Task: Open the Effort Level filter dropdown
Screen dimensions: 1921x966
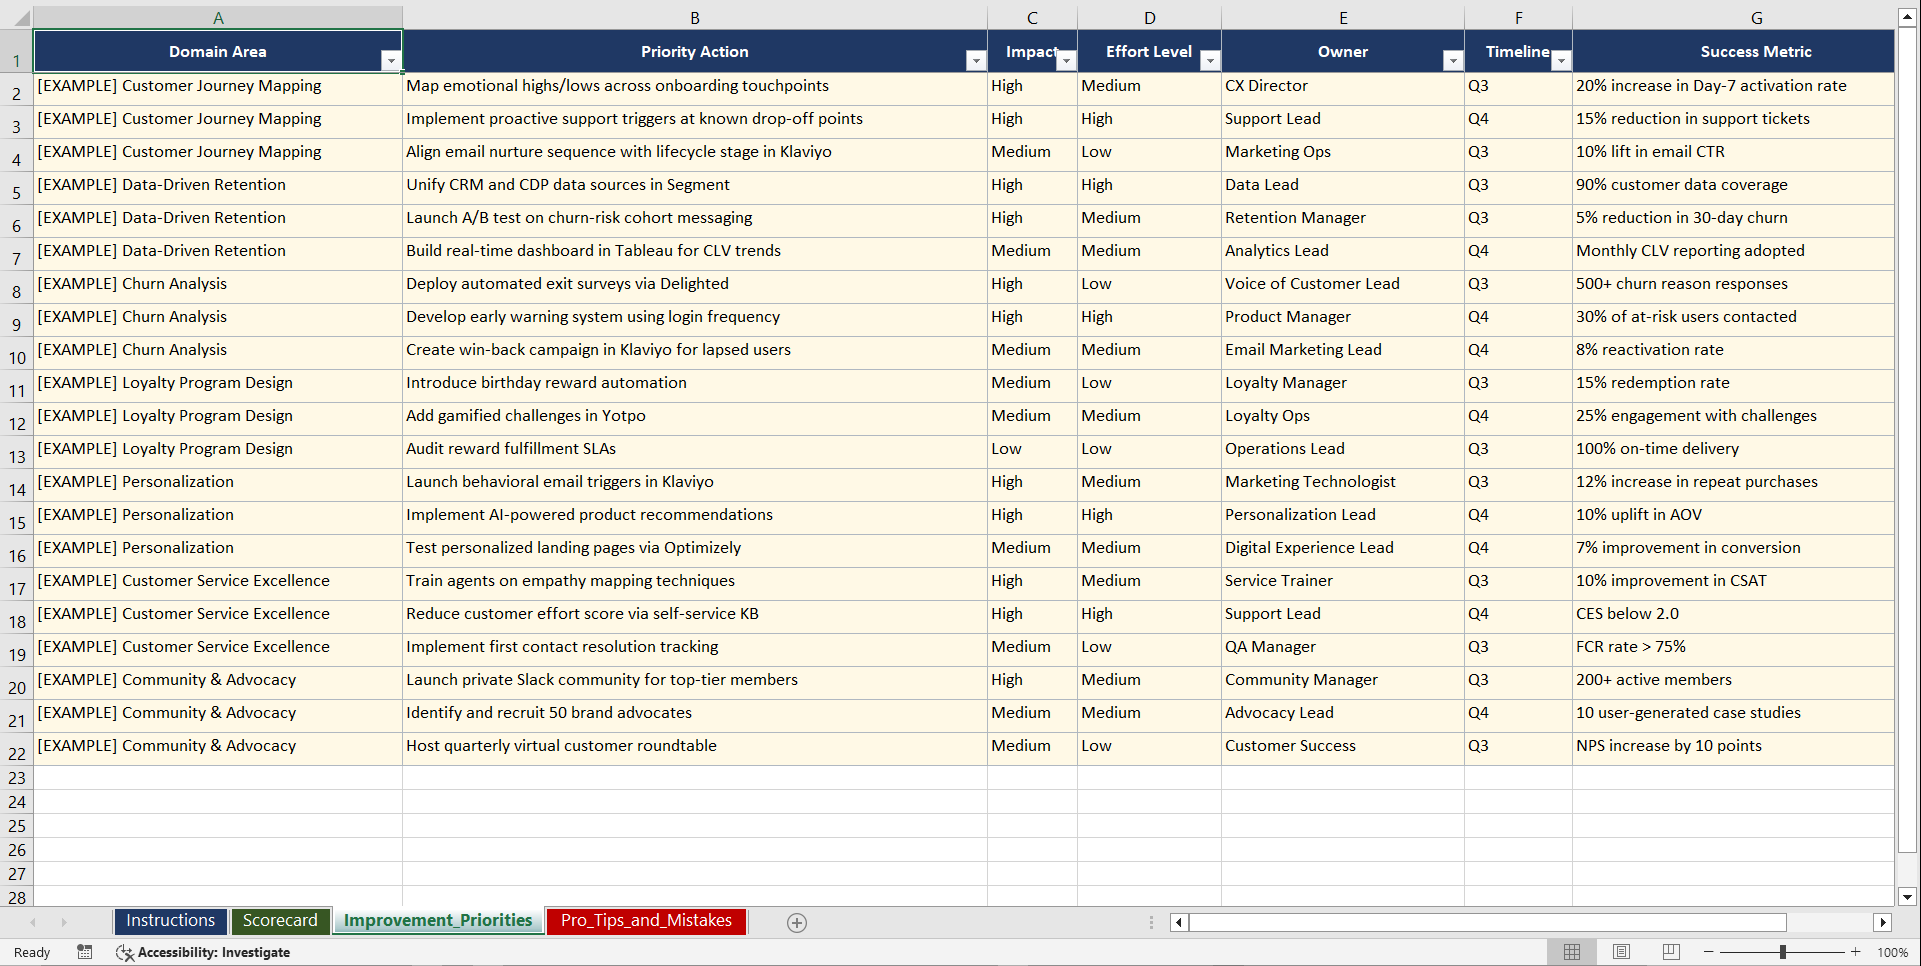Action: coord(1210,60)
